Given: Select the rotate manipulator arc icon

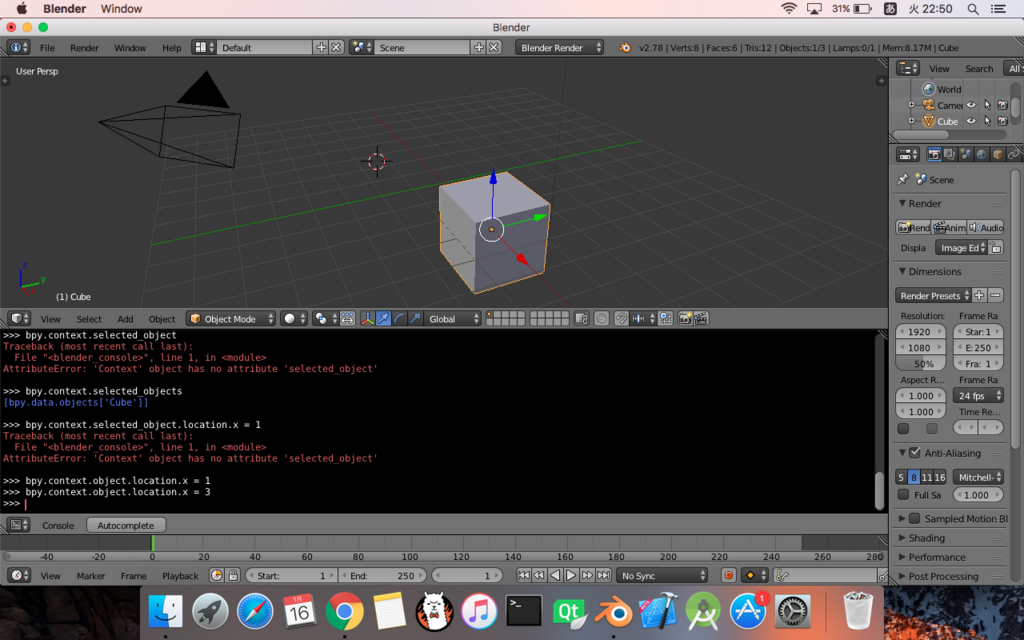Looking at the screenshot, I should pyautogui.click(x=399, y=319).
